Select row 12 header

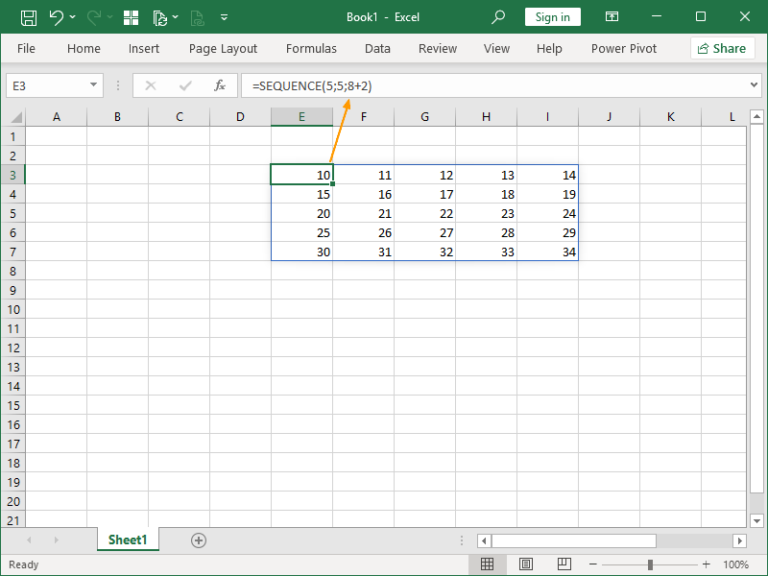click(x=13, y=348)
